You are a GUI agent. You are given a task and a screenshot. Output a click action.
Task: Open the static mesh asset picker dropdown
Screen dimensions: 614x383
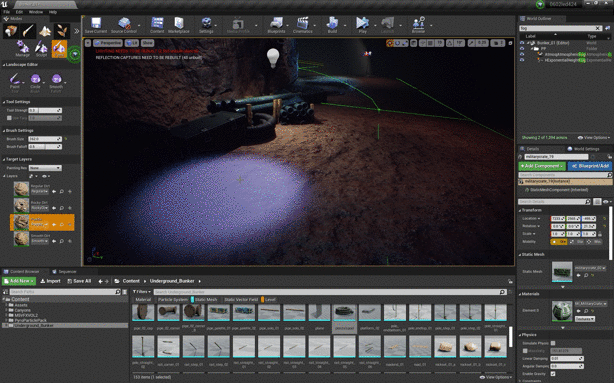point(590,268)
